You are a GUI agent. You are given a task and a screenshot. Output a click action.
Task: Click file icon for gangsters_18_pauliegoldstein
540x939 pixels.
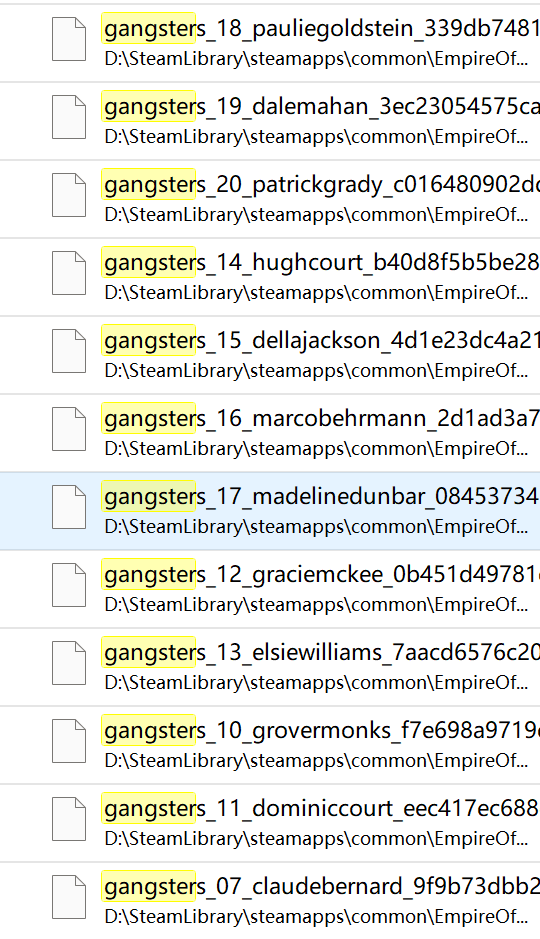point(69,40)
